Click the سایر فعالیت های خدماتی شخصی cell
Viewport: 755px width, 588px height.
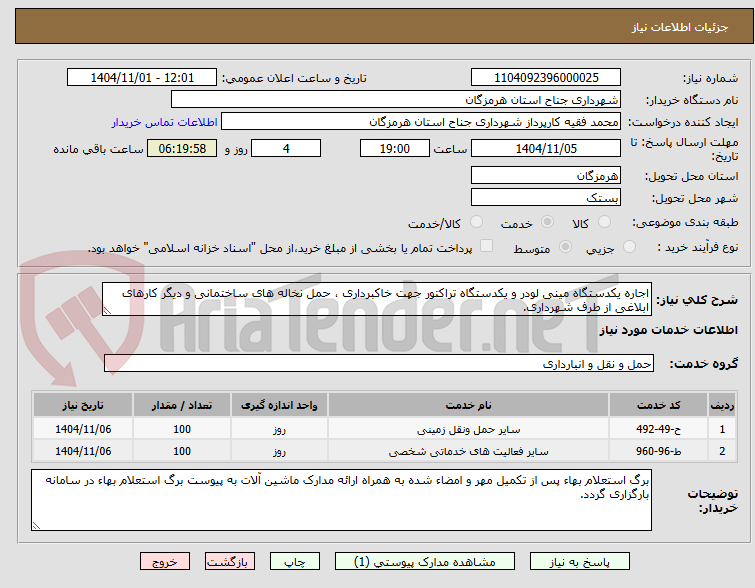pos(469,451)
